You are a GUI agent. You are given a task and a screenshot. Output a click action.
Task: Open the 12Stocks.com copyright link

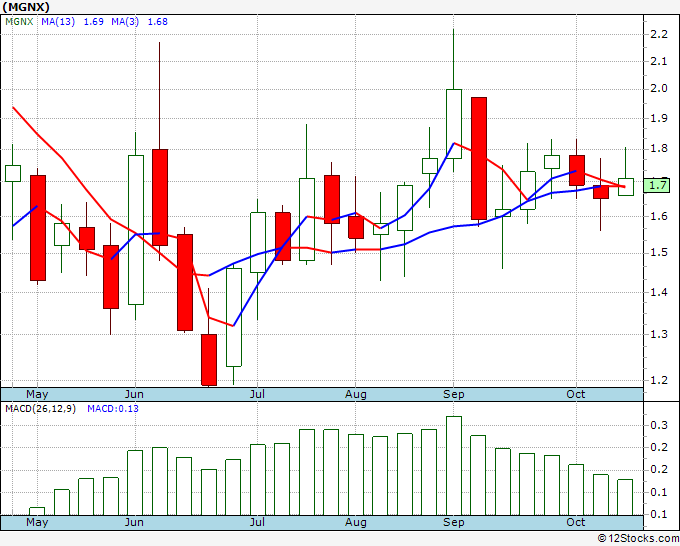[638, 539]
